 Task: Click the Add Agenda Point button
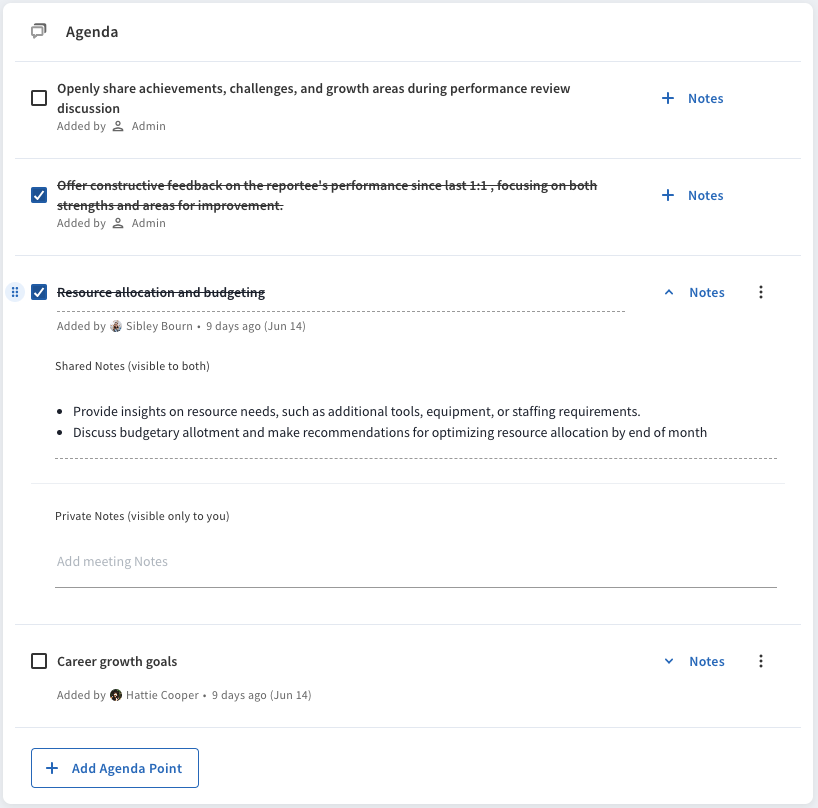(115, 768)
